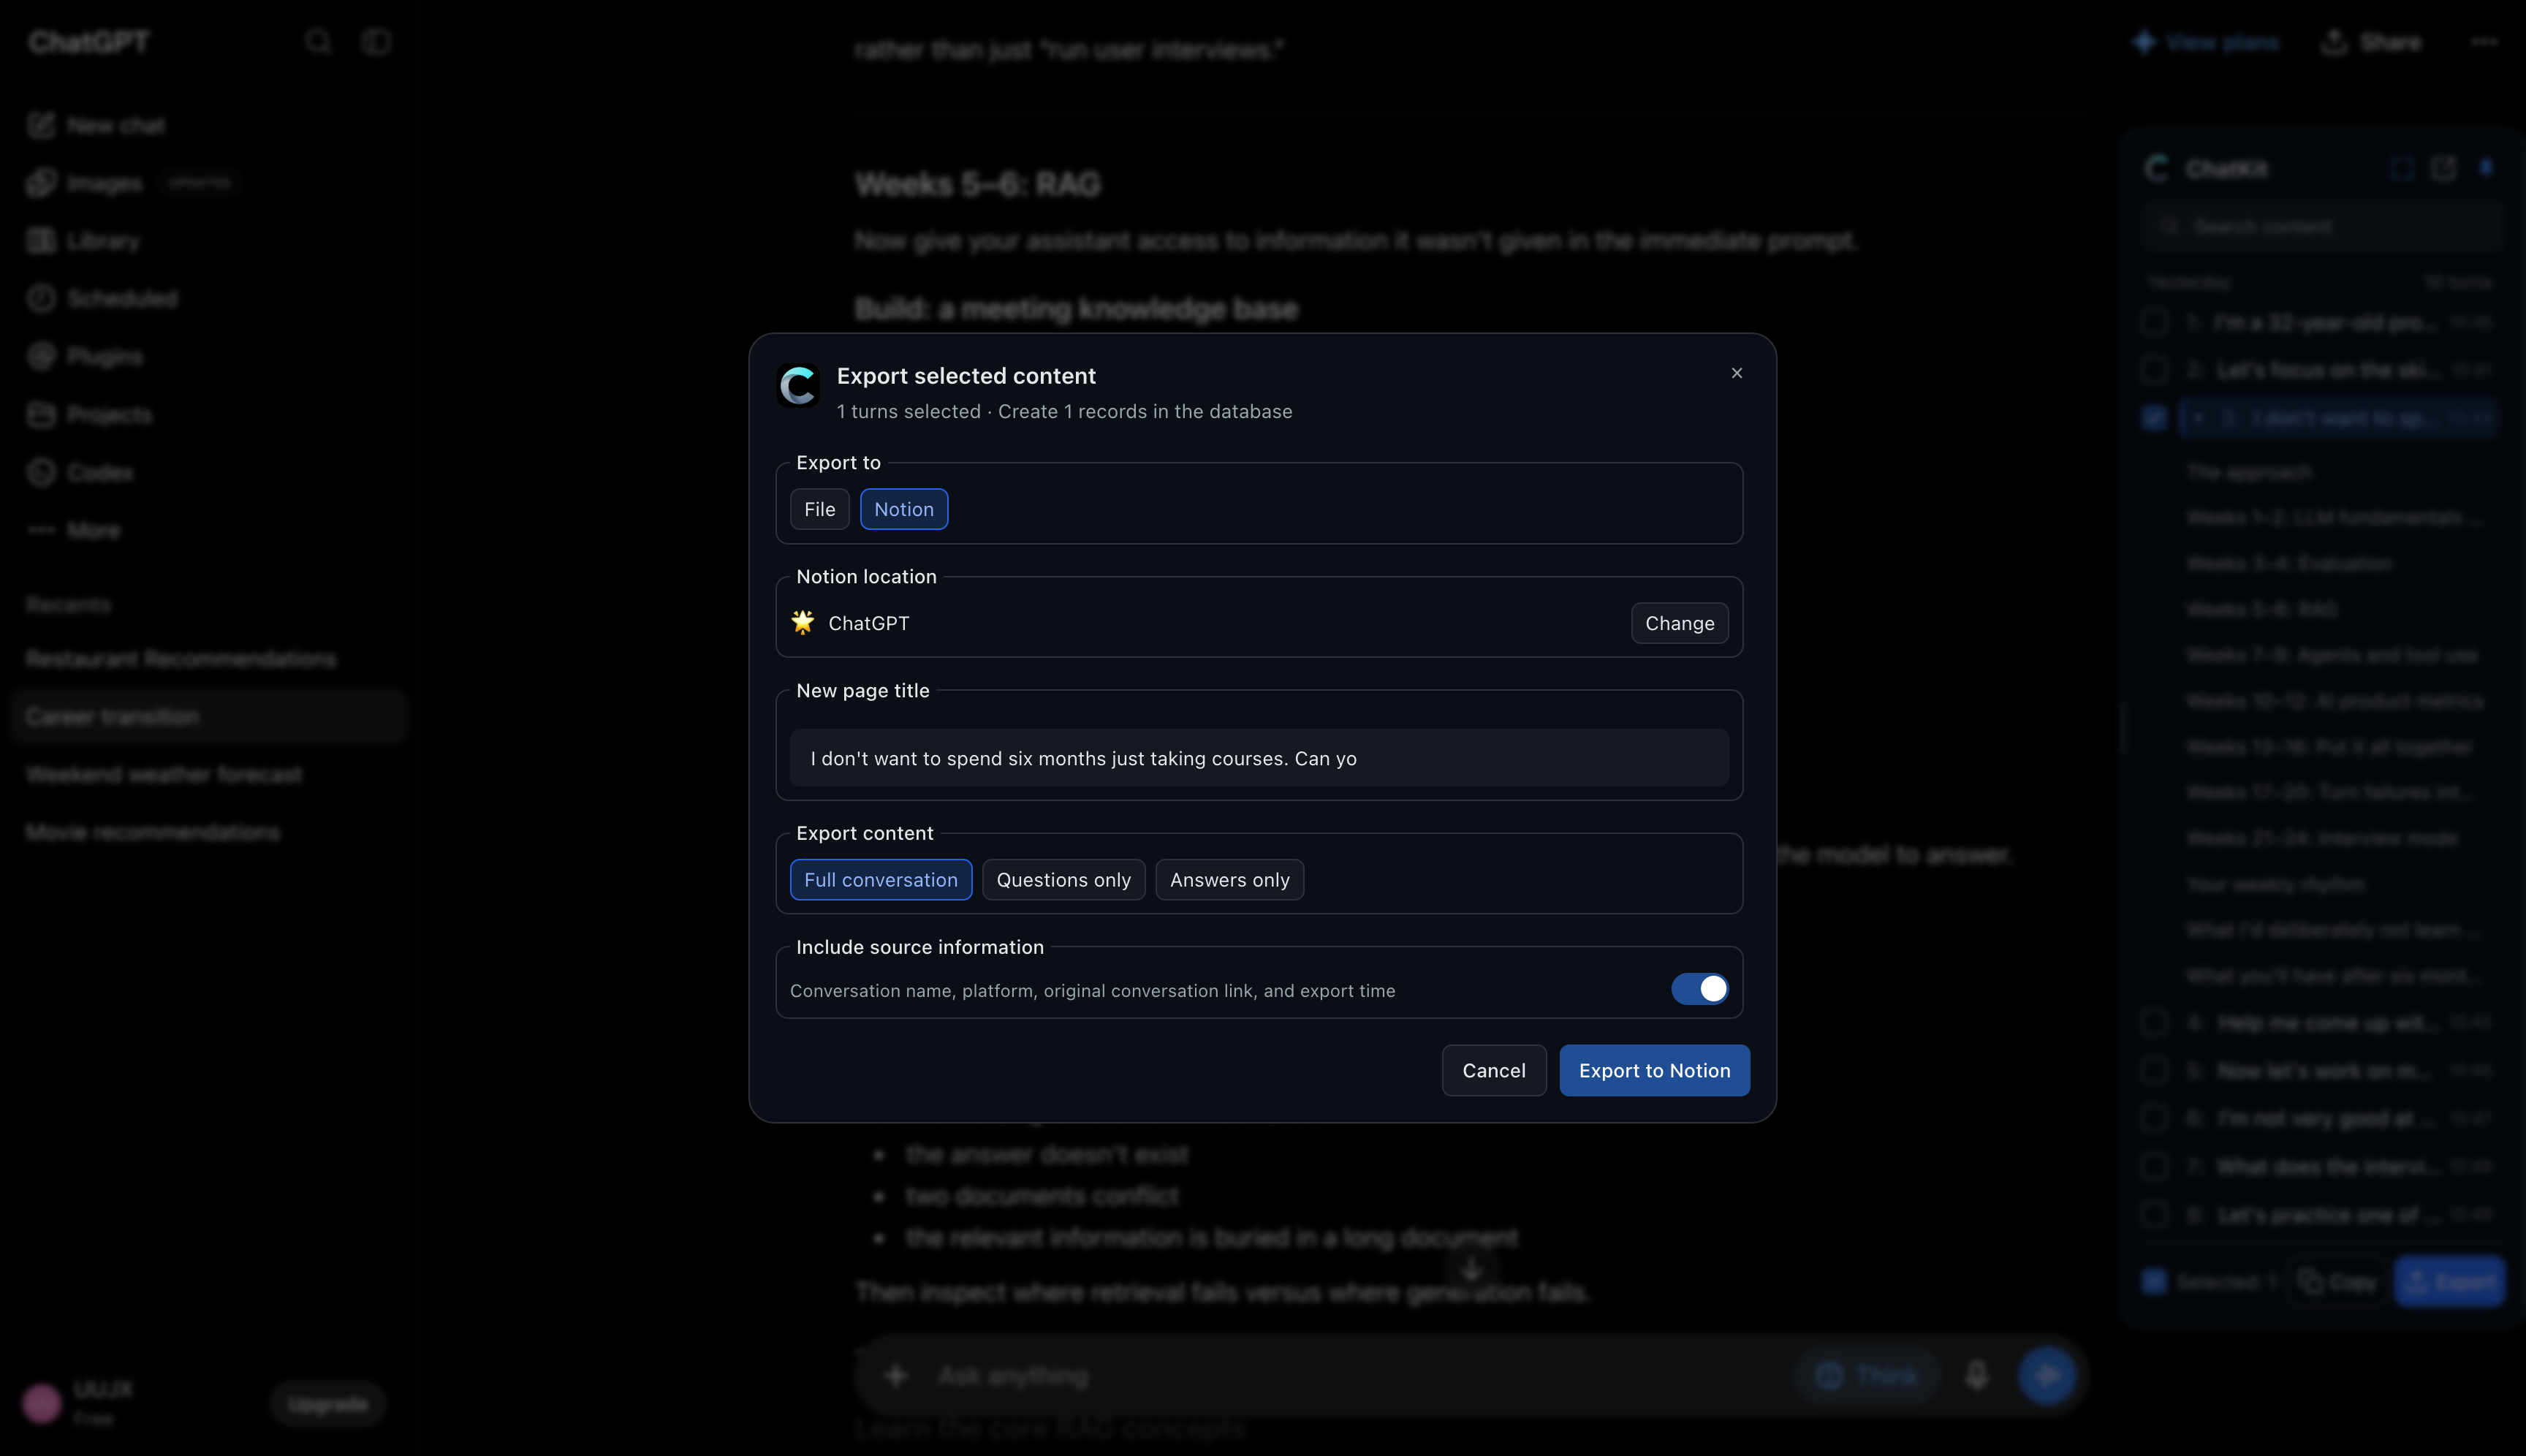Check the turn 1 checkbox in ChatKit
This screenshot has height=1456, width=2526.
[2155, 323]
